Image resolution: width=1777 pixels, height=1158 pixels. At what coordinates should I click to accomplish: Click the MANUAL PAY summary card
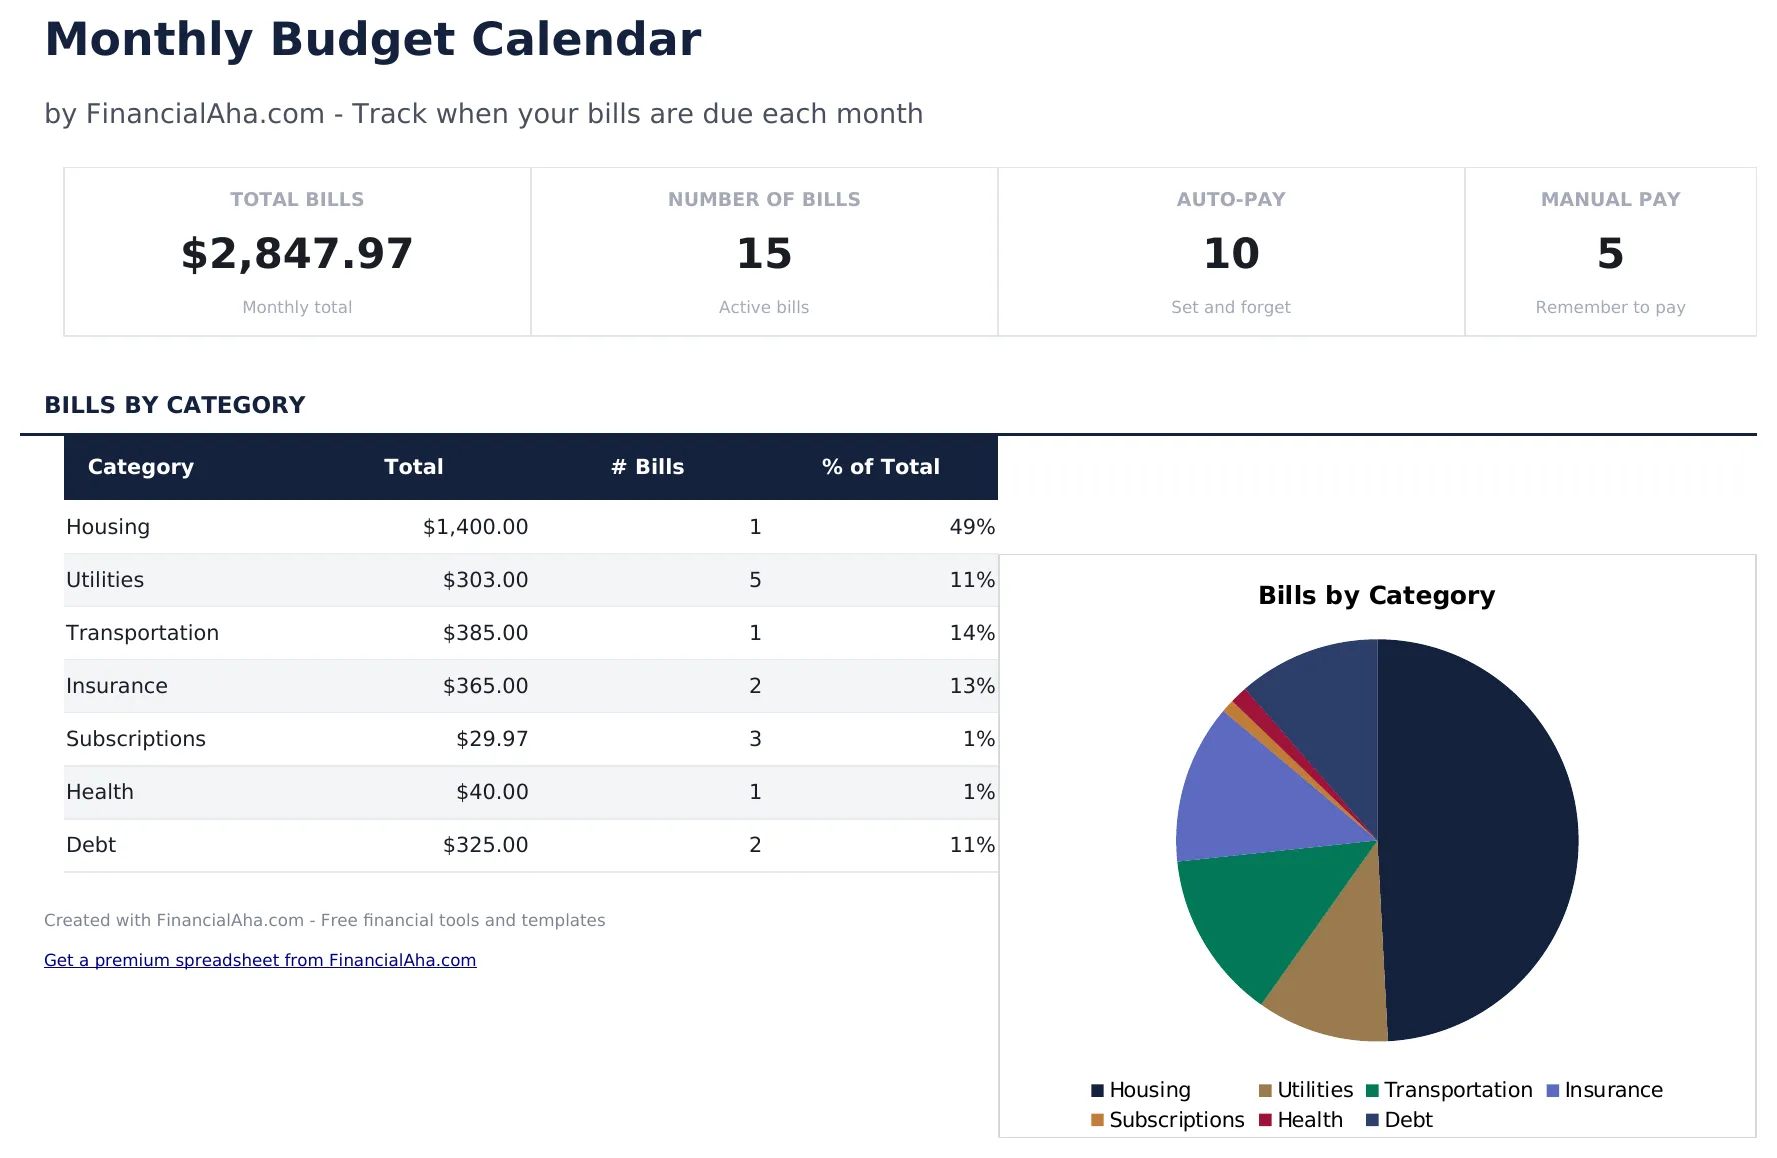(1610, 252)
